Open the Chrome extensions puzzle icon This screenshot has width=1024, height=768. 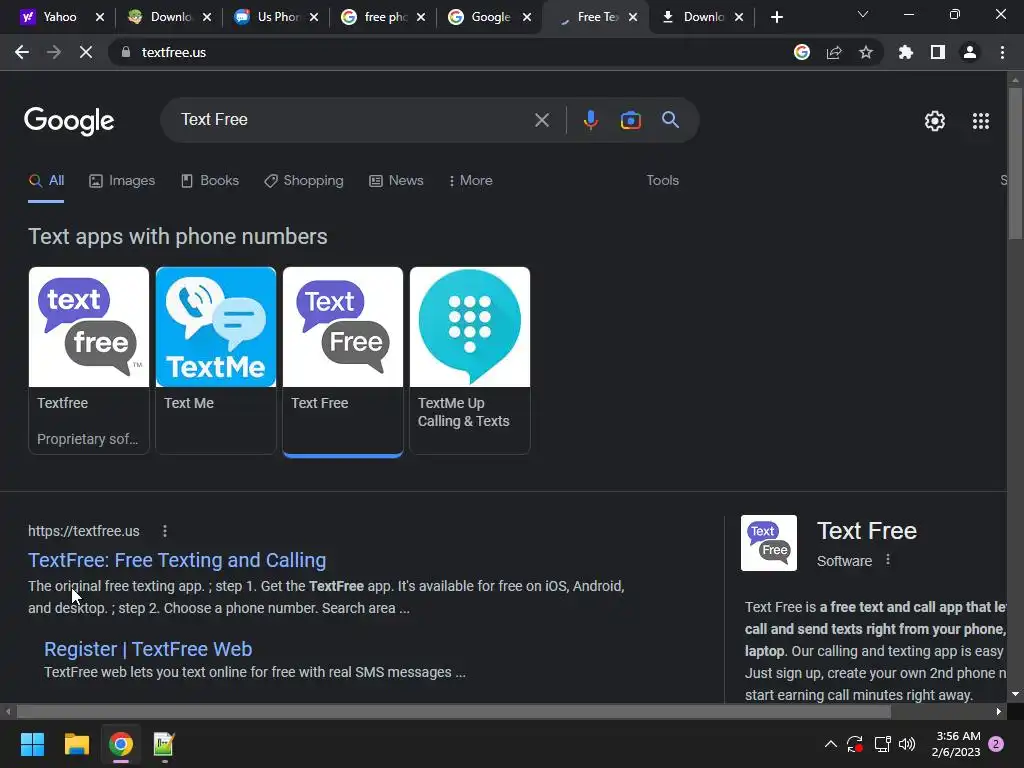906,52
